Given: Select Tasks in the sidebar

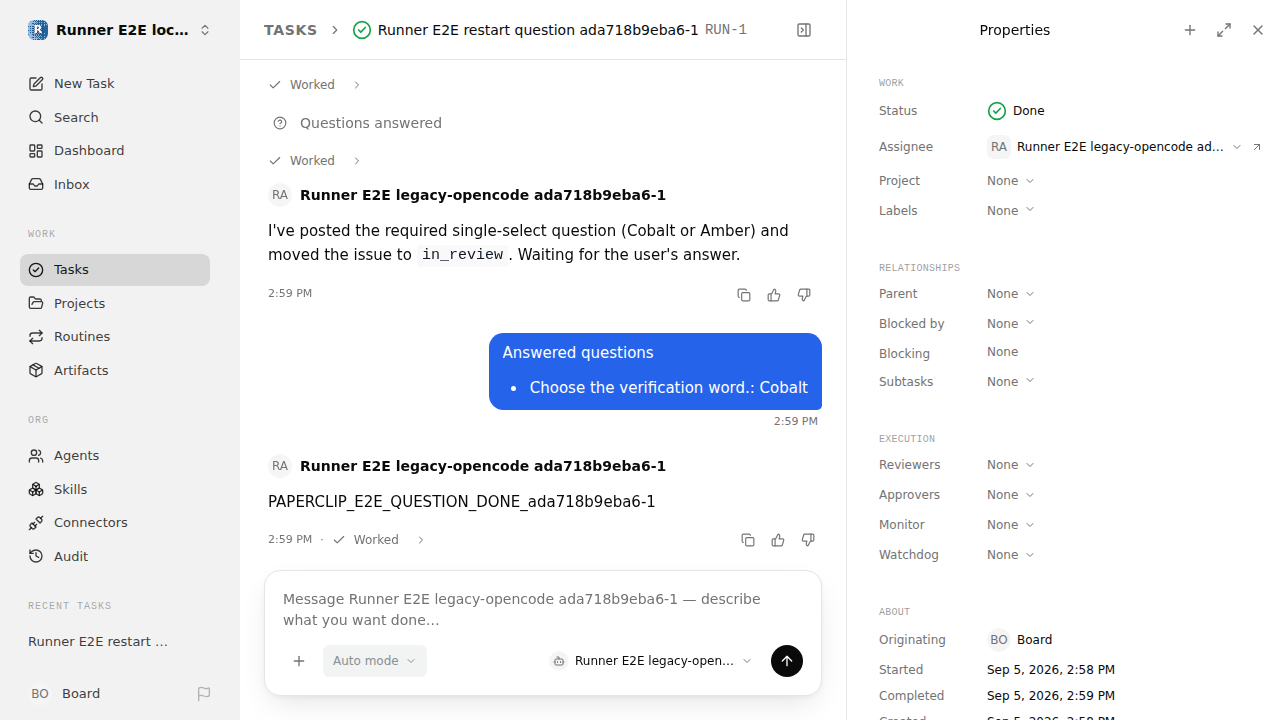Looking at the screenshot, I should point(115,270).
